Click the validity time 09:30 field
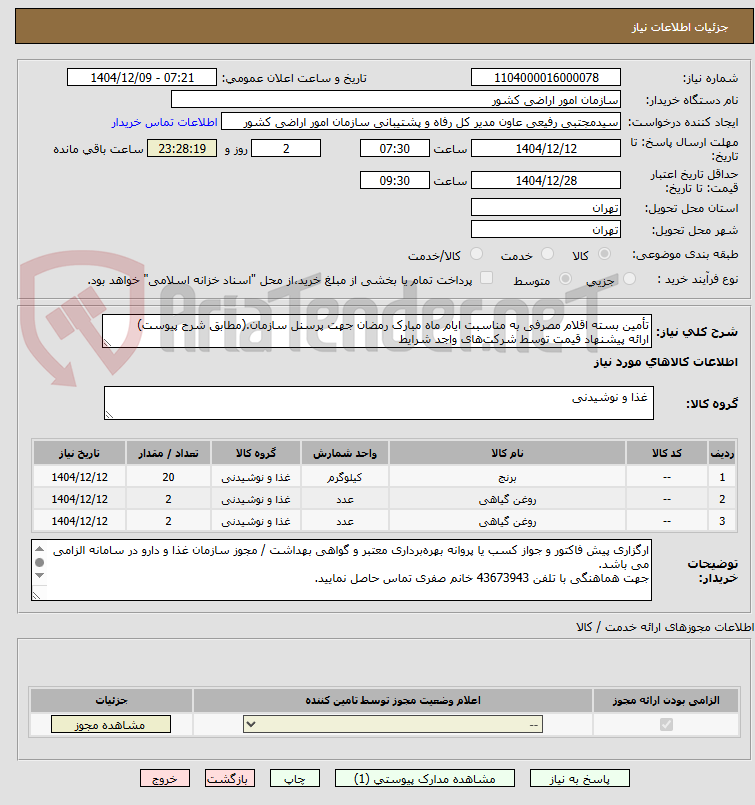The image size is (755, 805). point(395,180)
